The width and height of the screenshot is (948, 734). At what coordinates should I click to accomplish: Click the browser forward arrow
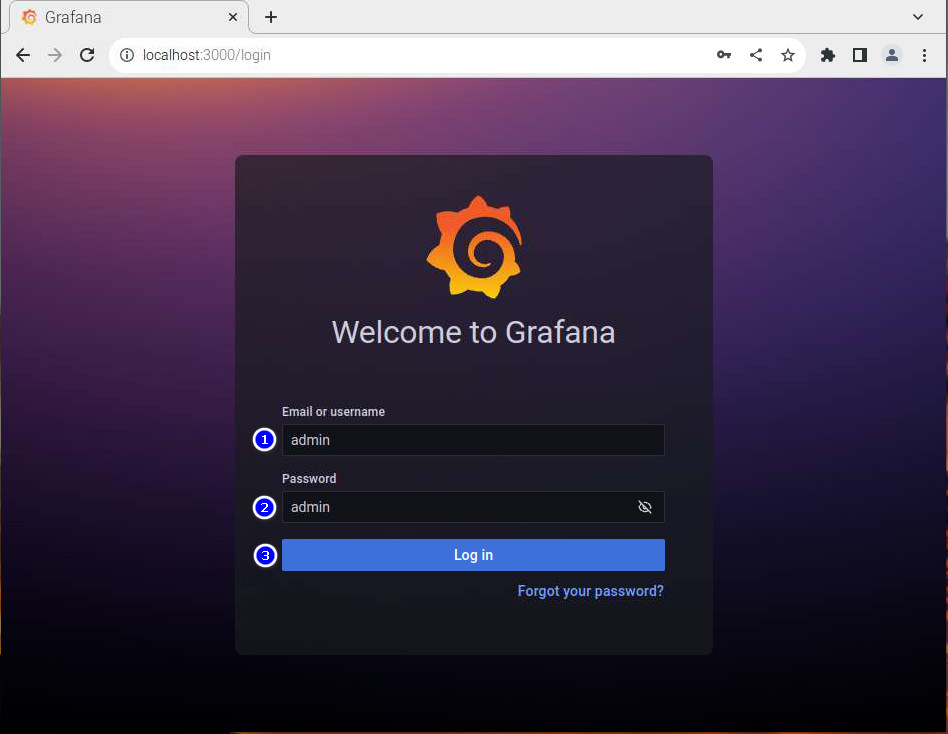click(x=55, y=55)
